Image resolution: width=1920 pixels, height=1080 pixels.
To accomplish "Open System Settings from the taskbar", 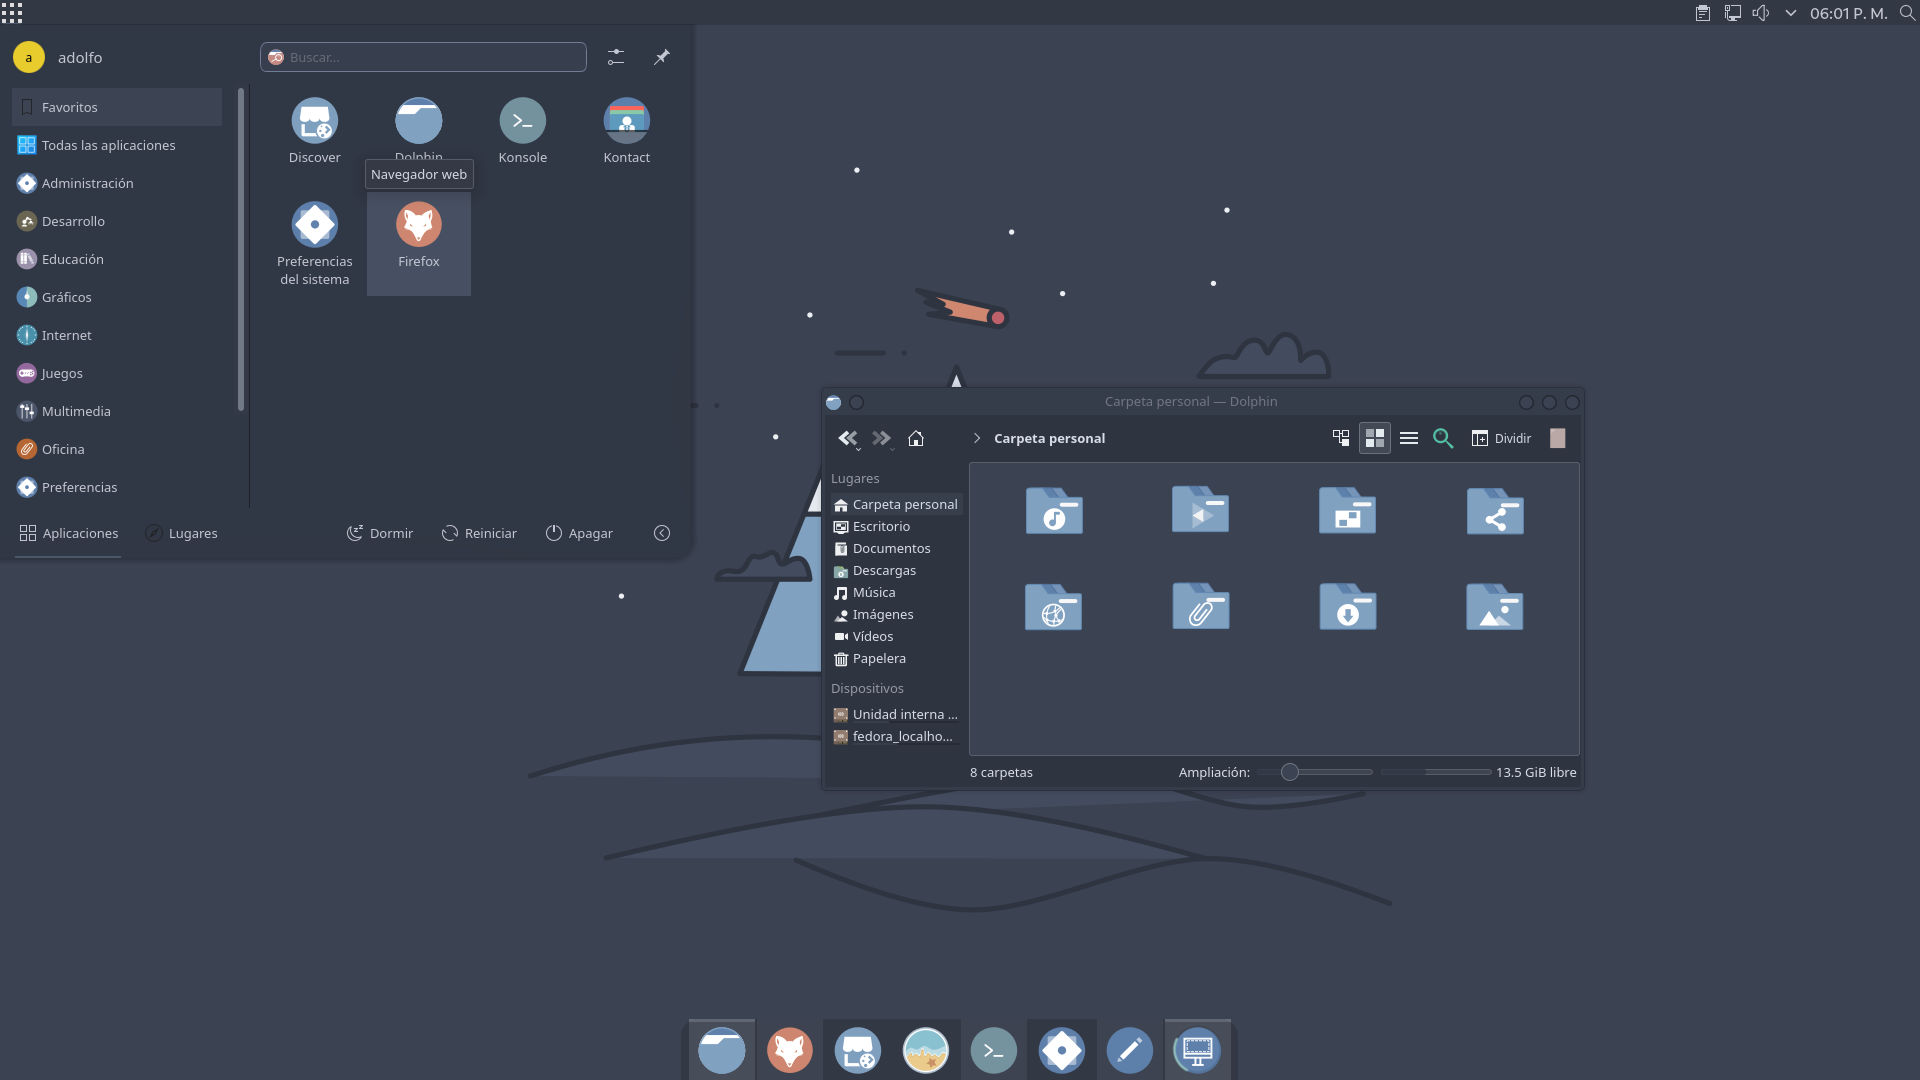I will 1062,1050.
